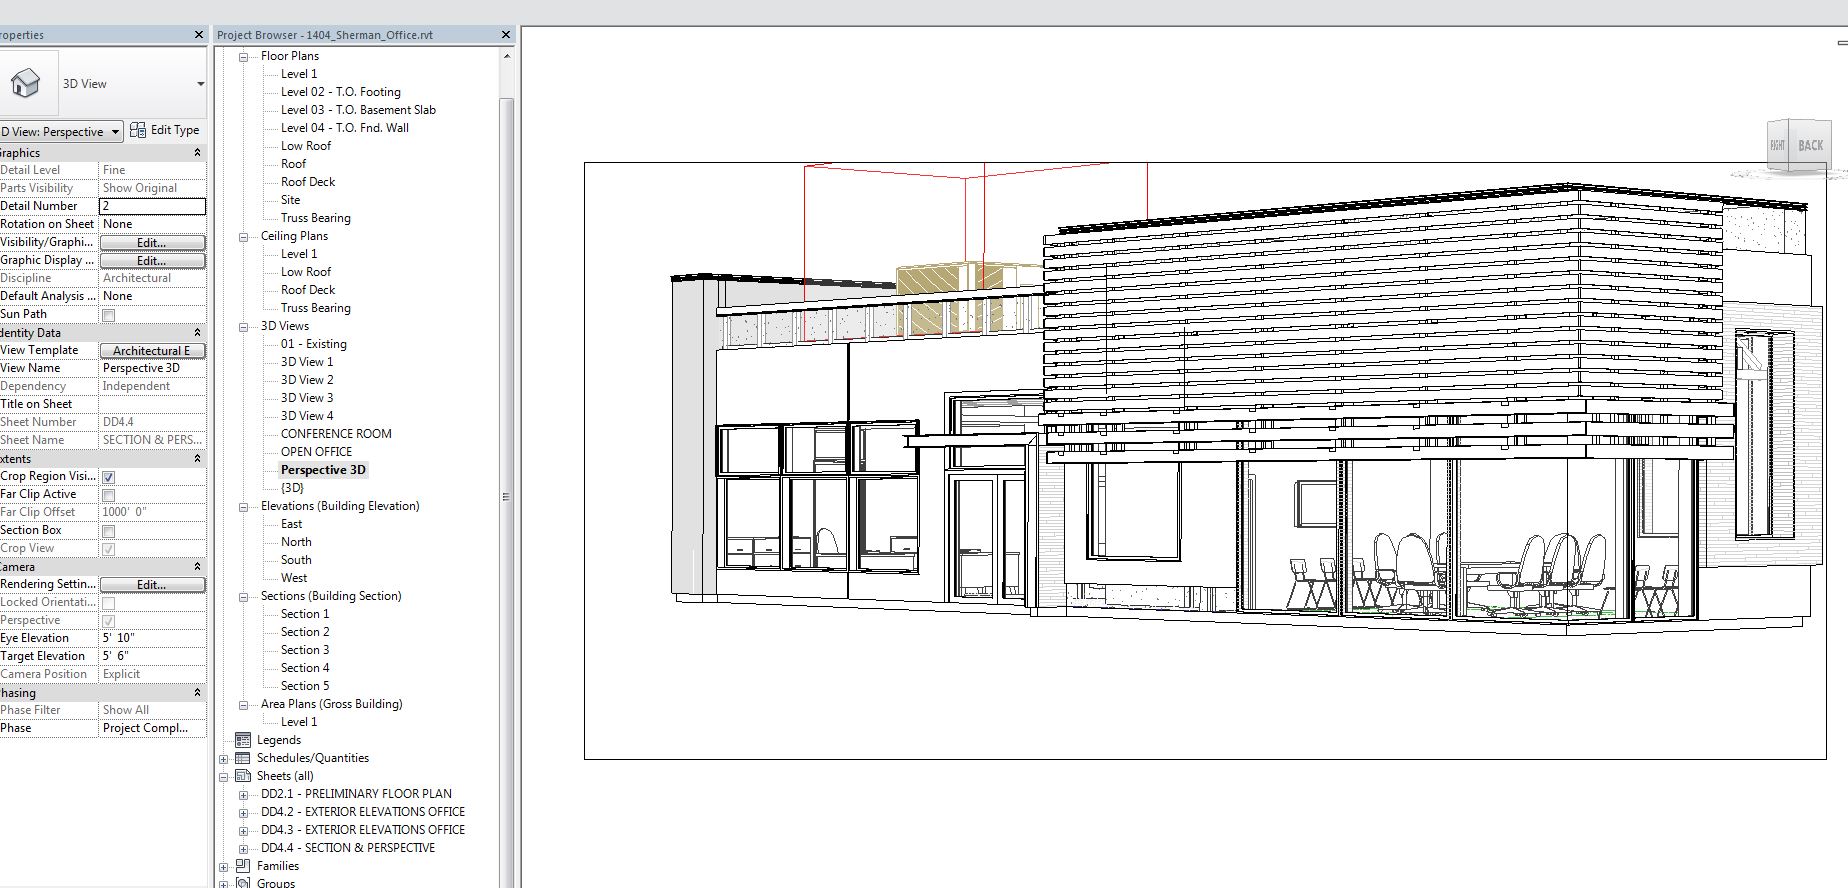Open the 3D View type selector dropdown
Viewport: 1848px width, 888px height.
click(200, 84)
